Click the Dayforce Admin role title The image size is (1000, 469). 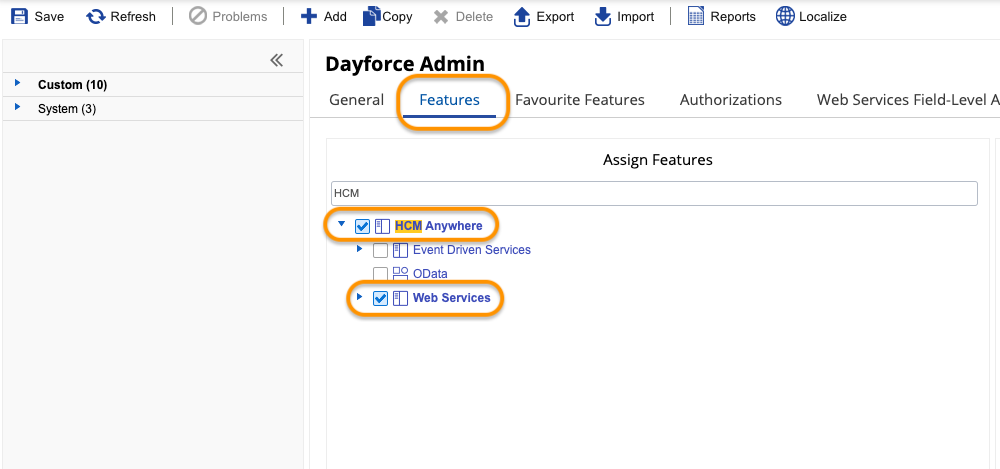[405, 64]
